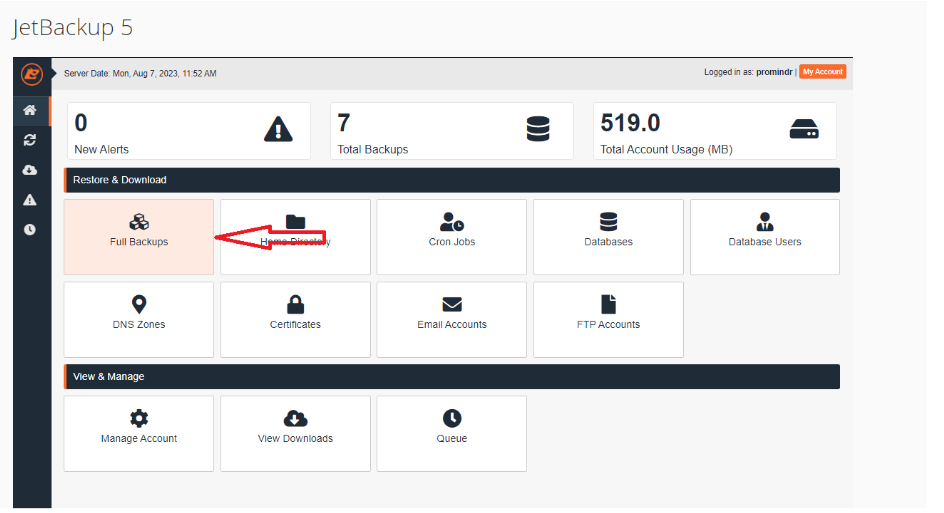Open the Home icon in the sidebar
This screenshot has width=944, height=513.
click(30, 110)
